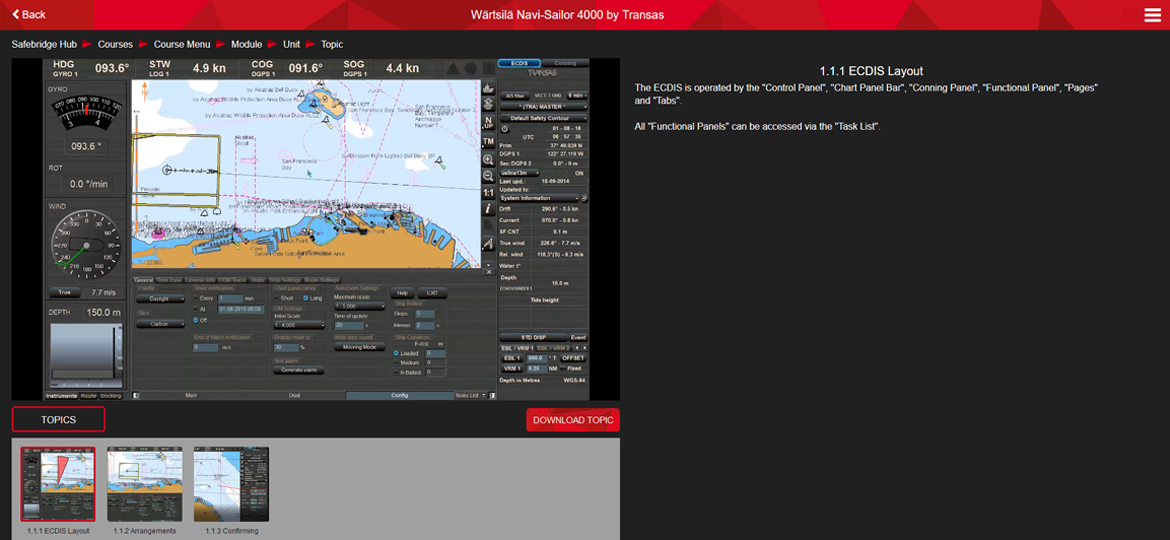Switch to the Route tab in left panel
Screen dimensions: 1170x540
(89, 395)
